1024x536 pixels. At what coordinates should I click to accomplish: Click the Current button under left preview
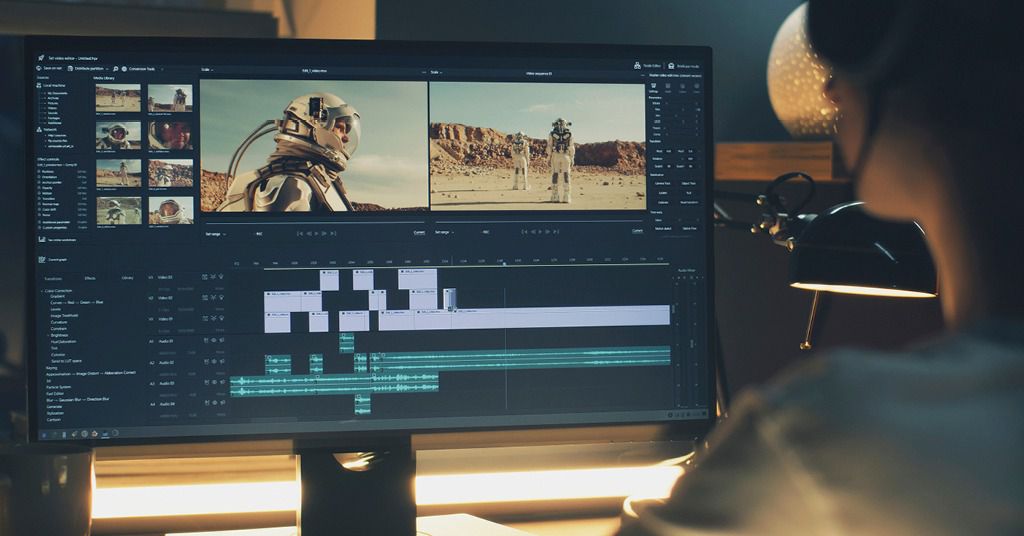419,232
